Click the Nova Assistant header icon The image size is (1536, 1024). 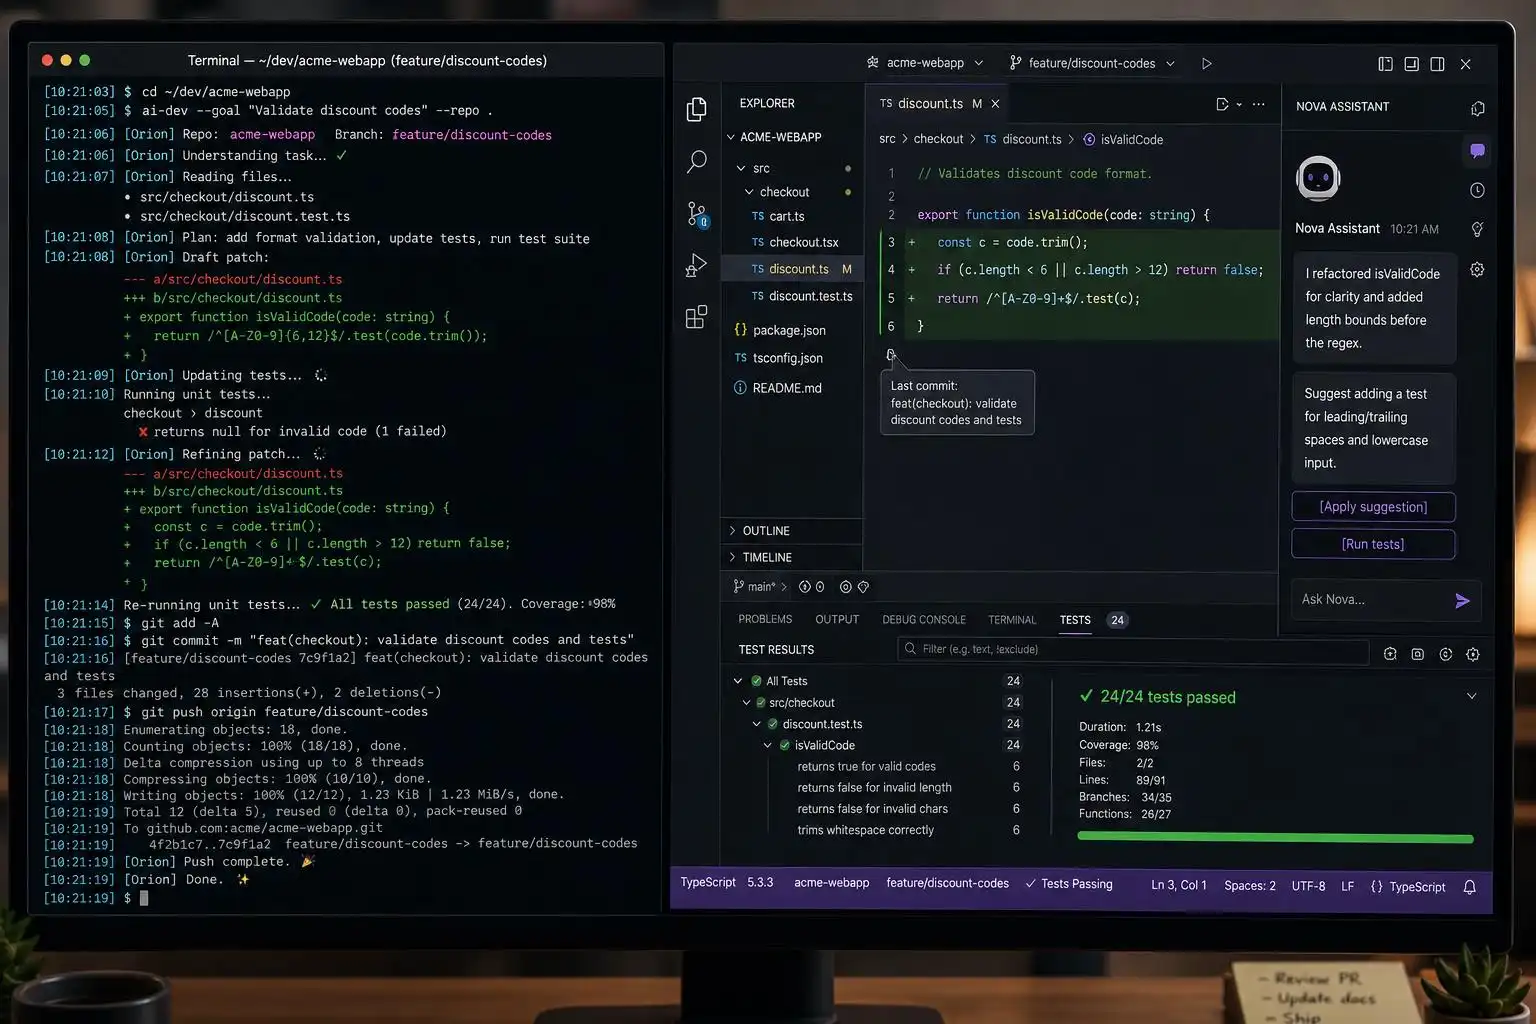tap(1477, 108)
